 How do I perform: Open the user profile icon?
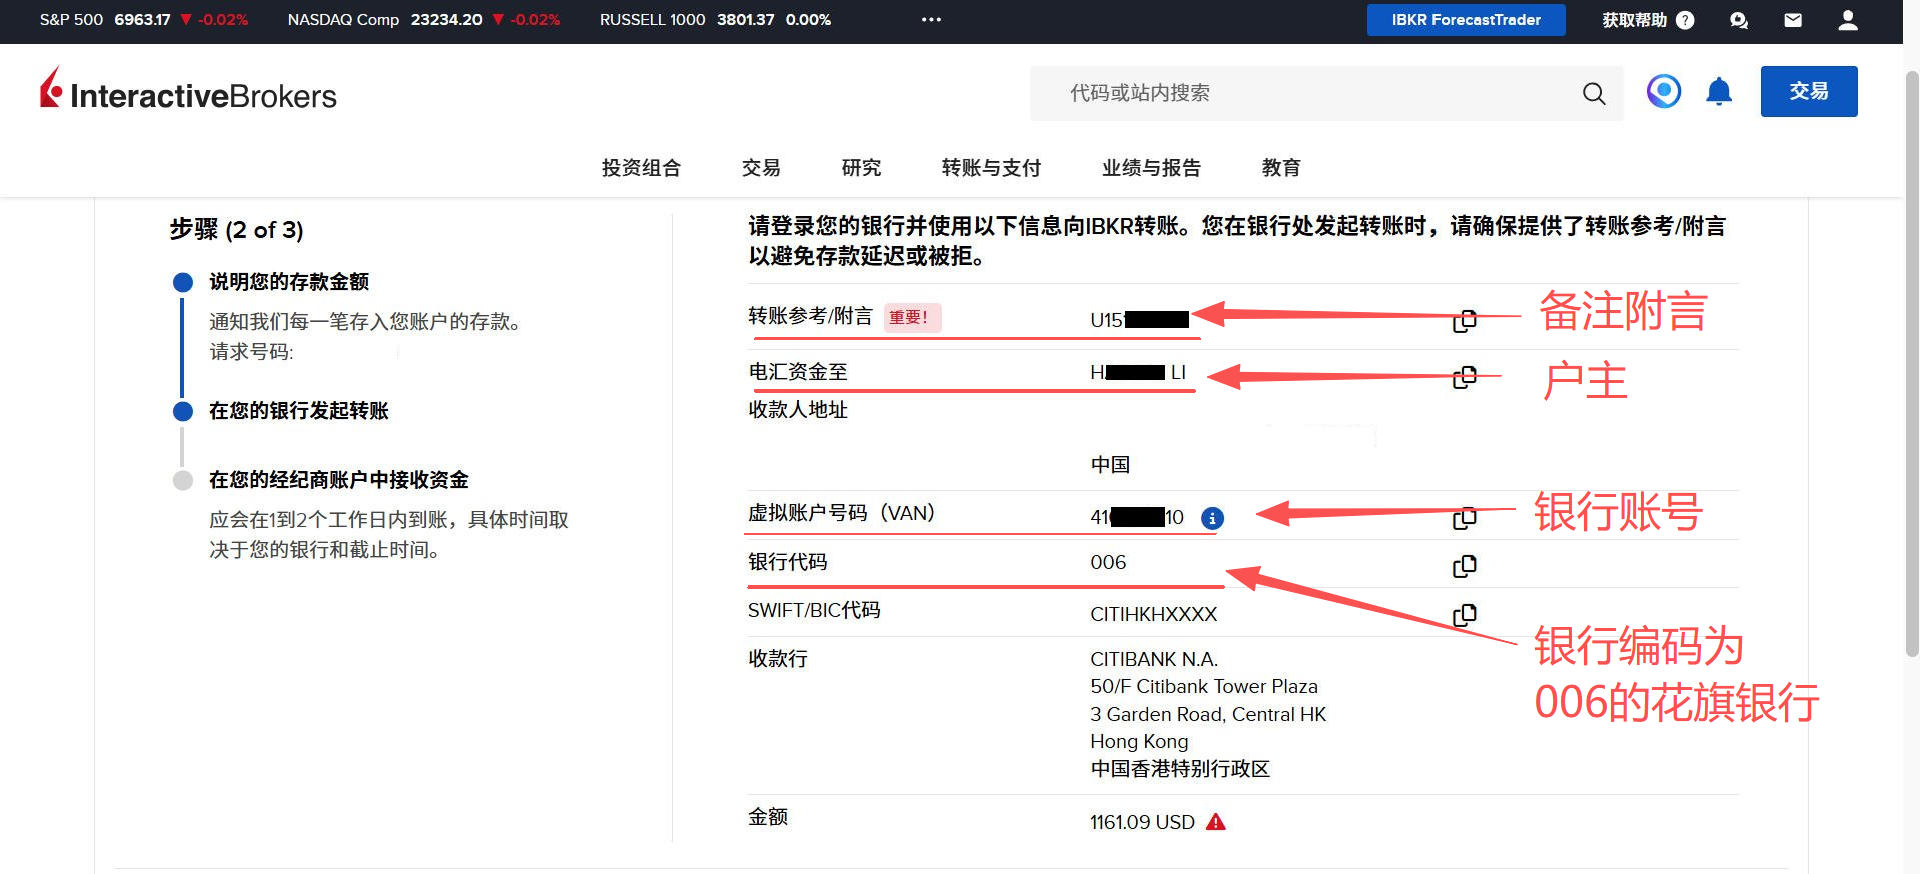[1847, 20]
